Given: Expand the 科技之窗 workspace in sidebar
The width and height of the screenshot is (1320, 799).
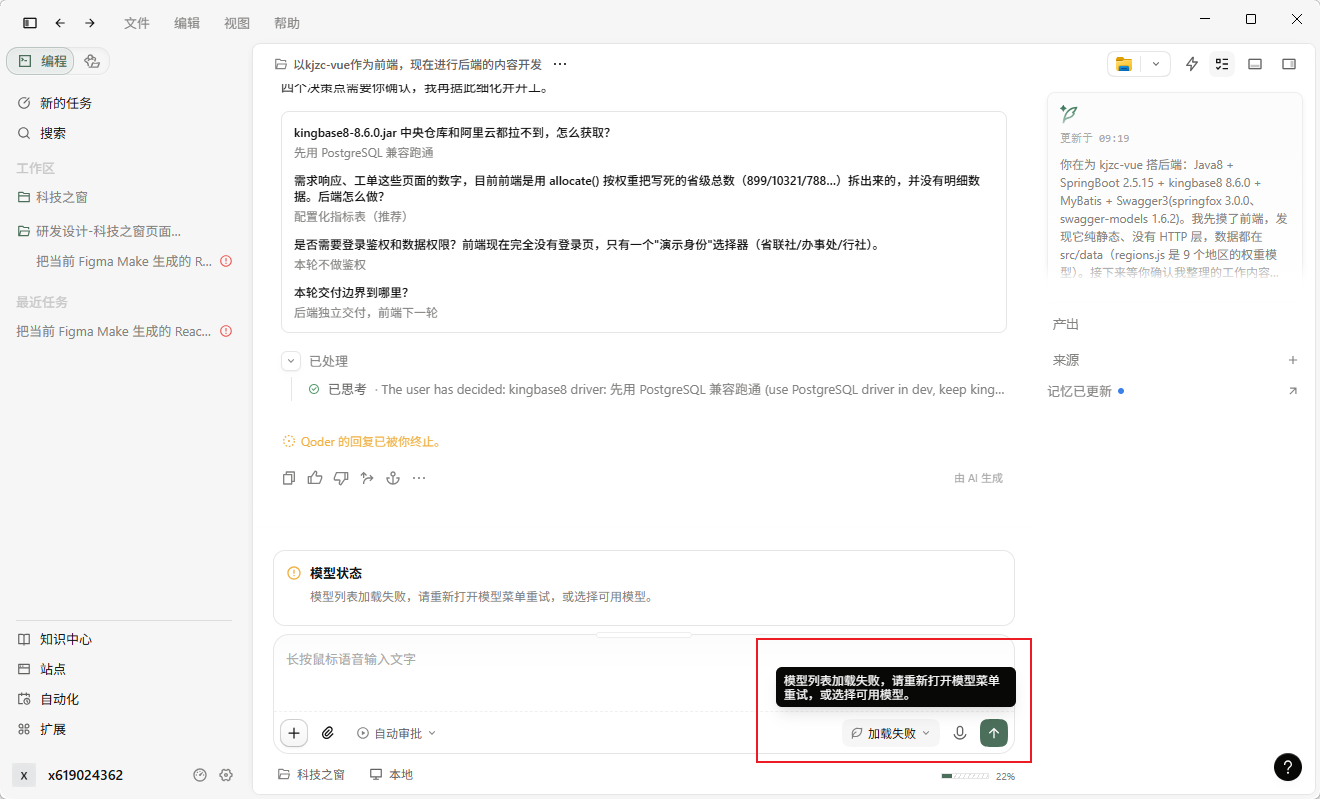Looking at the screenshot, I should point(62,197).
